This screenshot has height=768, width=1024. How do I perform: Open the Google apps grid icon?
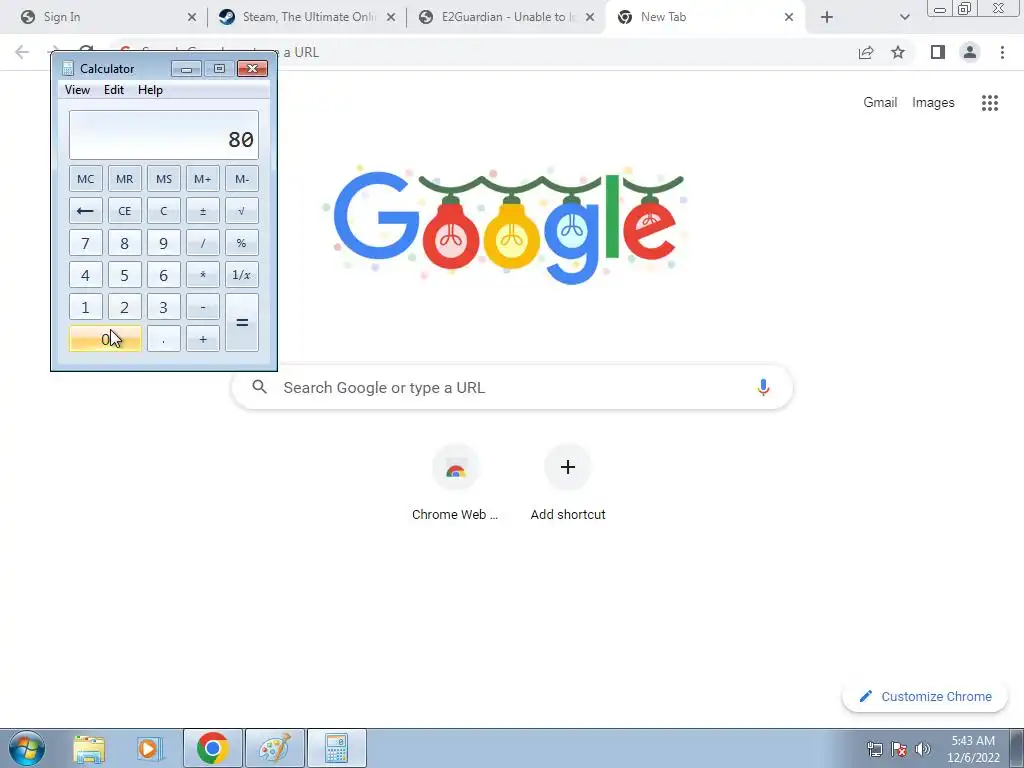[990, 103]
